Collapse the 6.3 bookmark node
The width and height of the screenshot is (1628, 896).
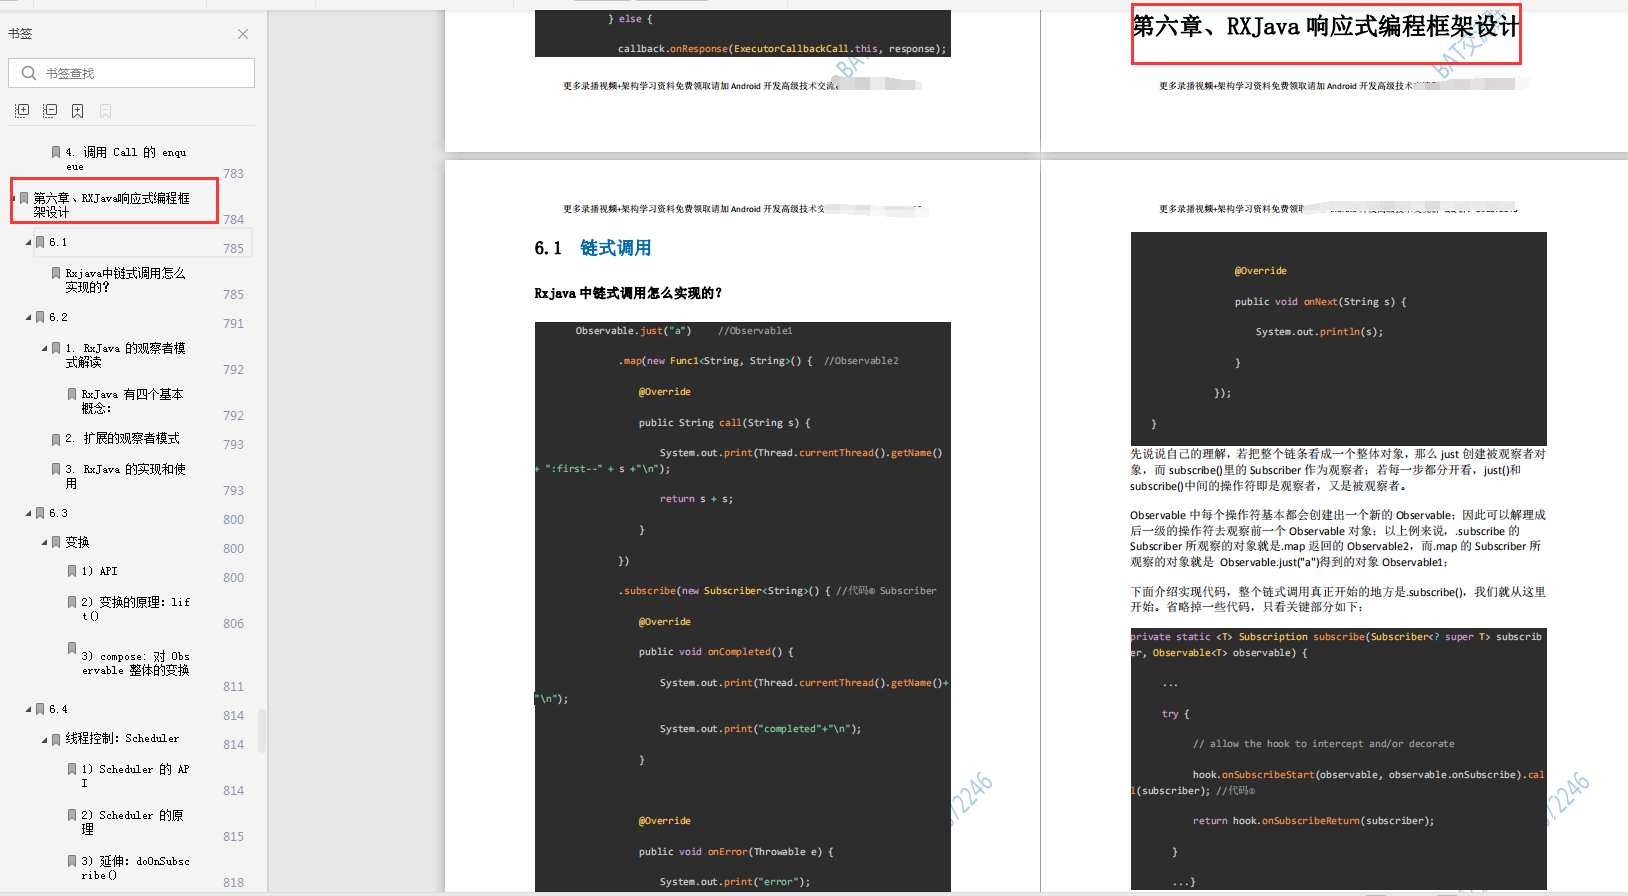pyautogui.click(x=28, y=514)
